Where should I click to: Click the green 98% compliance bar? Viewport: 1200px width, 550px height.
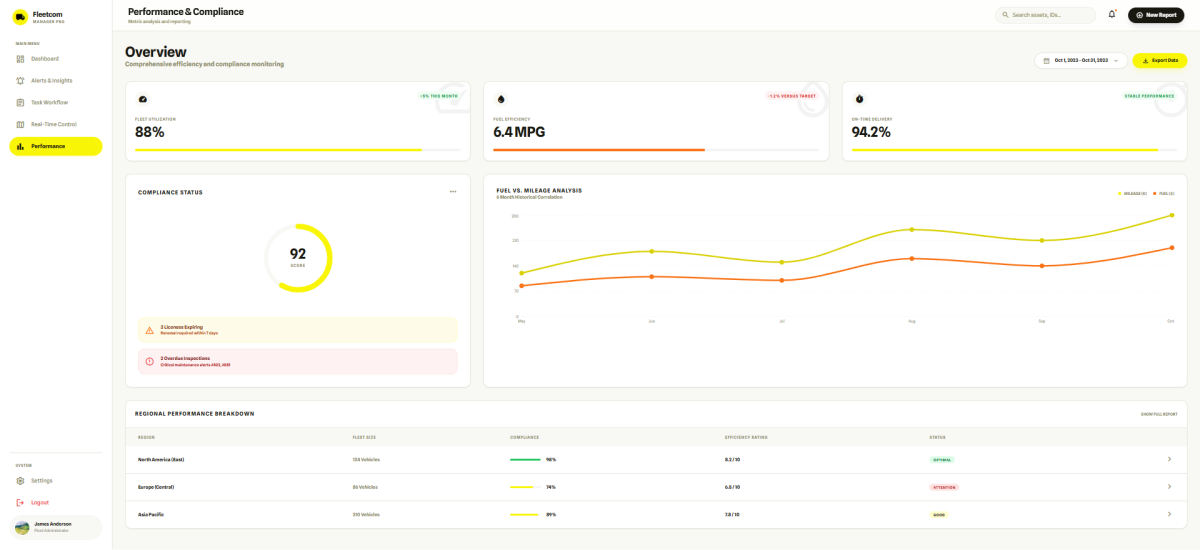pos(525,460)
